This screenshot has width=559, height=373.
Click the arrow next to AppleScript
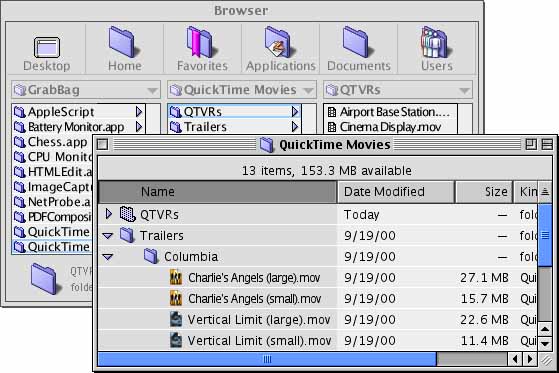click(139, 112)
